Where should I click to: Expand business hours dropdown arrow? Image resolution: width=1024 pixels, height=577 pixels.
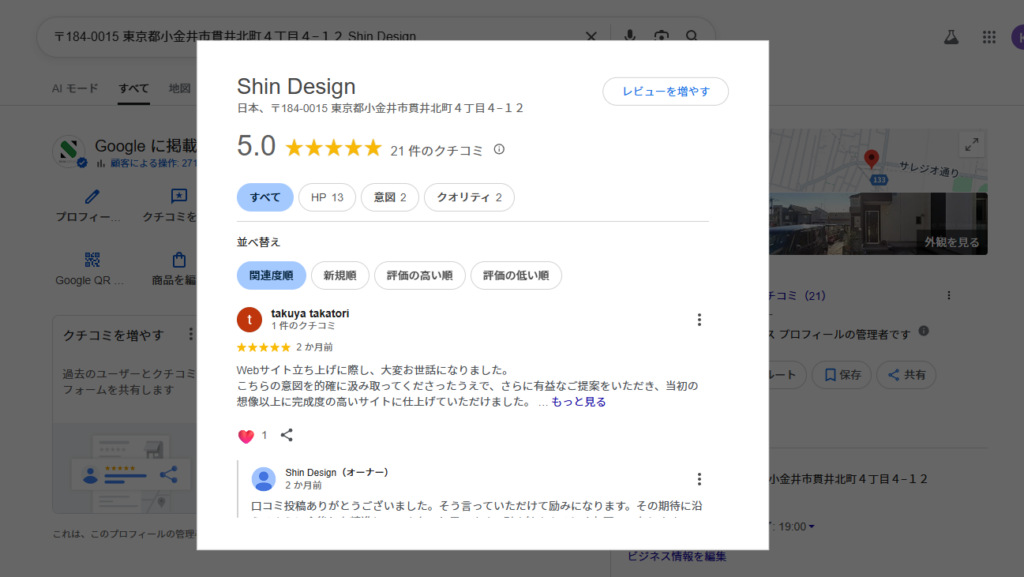[812, 527]
